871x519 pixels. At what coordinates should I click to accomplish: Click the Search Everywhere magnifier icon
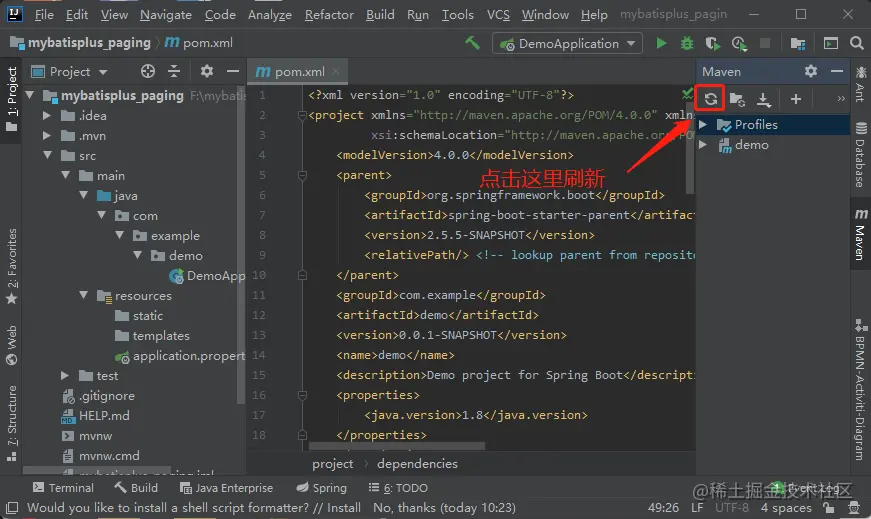coord(857,43)
